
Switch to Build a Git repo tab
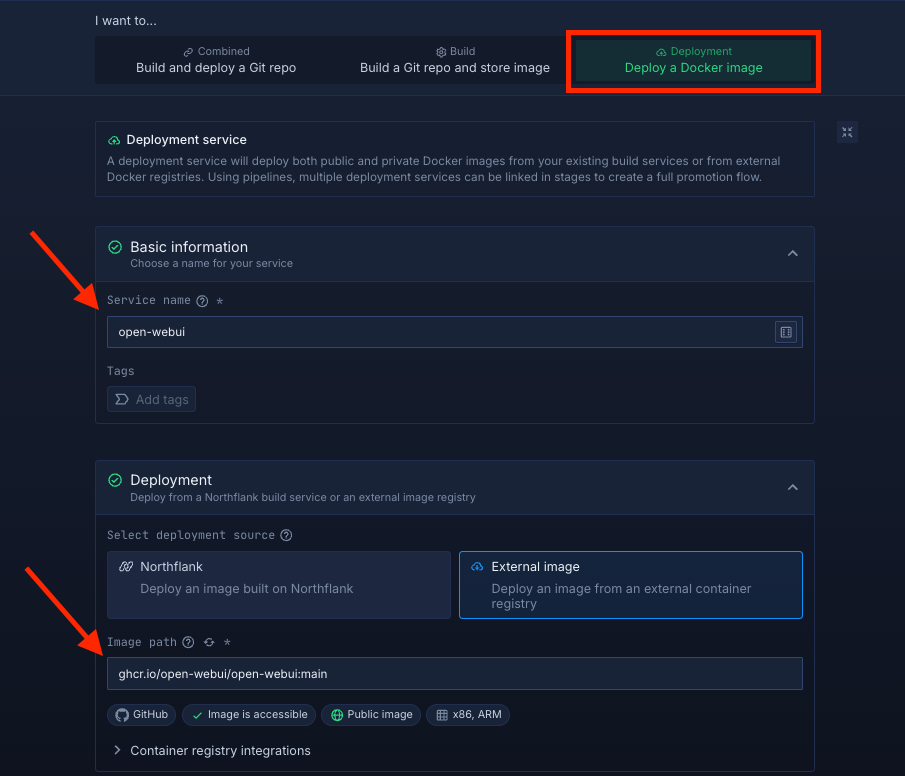pyautogui.click(x=455, y=60)
